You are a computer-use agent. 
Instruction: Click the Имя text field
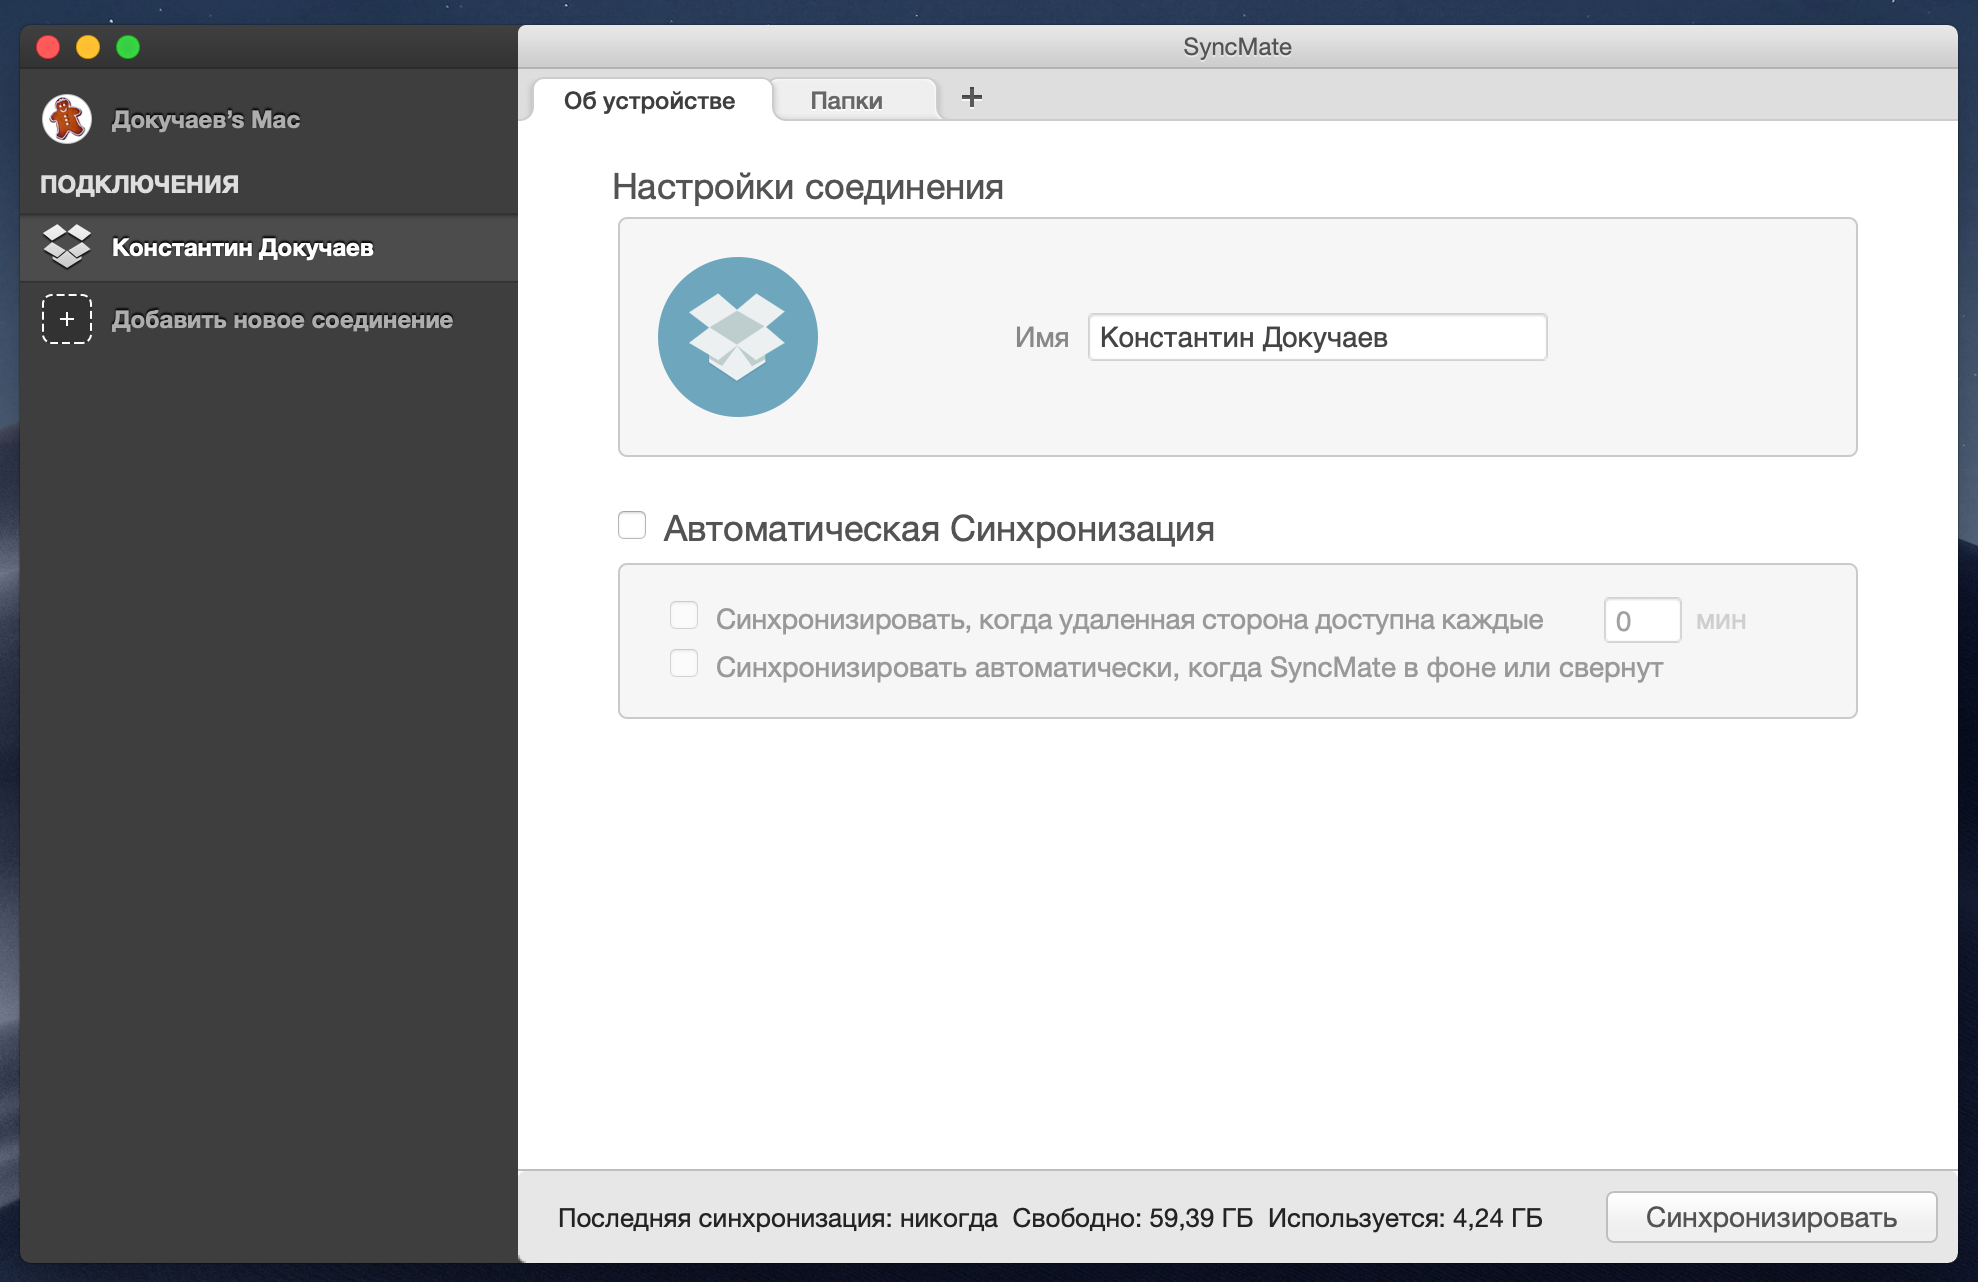coord(1316,337)
